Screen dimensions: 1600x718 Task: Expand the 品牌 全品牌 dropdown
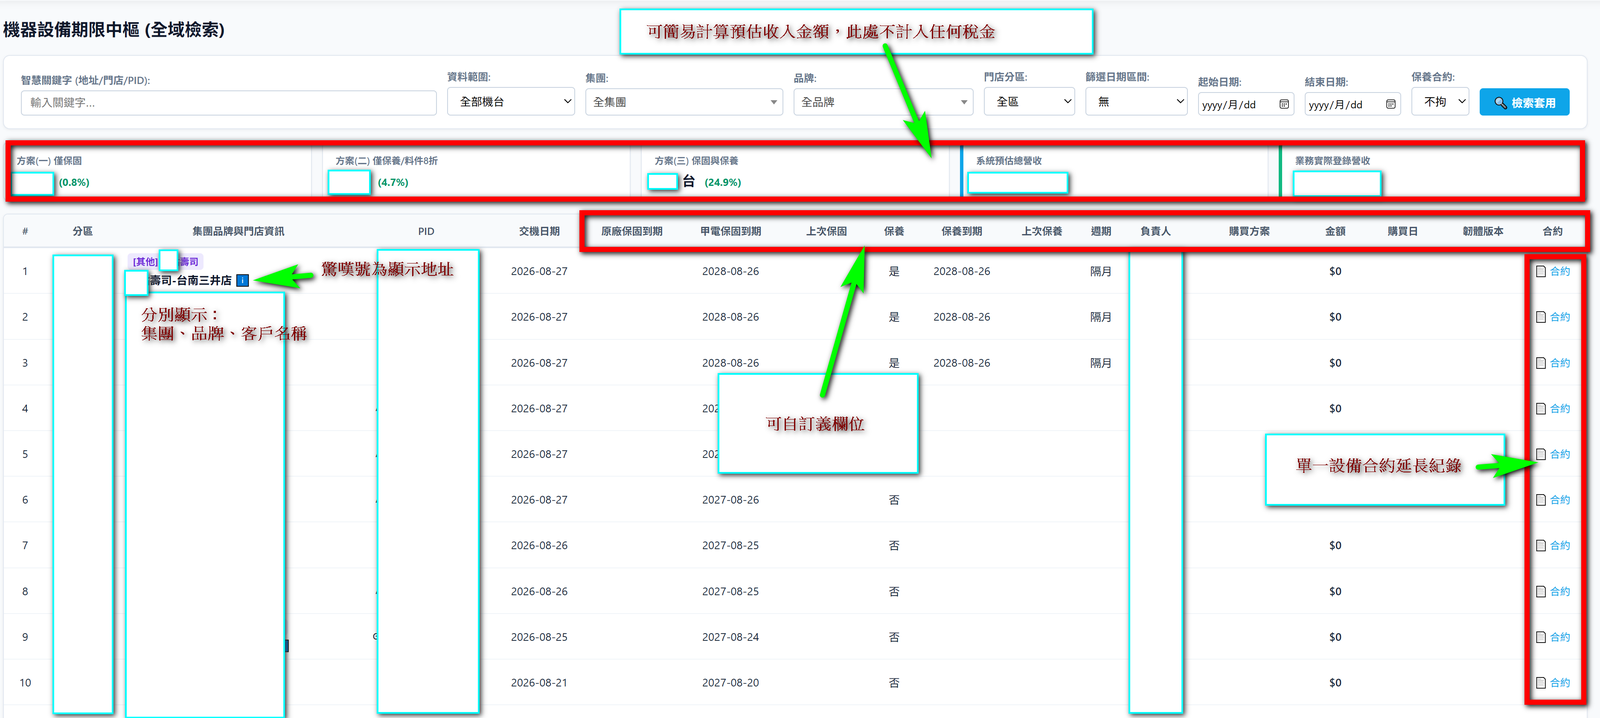pyautogui.click(x=883, y=102)
